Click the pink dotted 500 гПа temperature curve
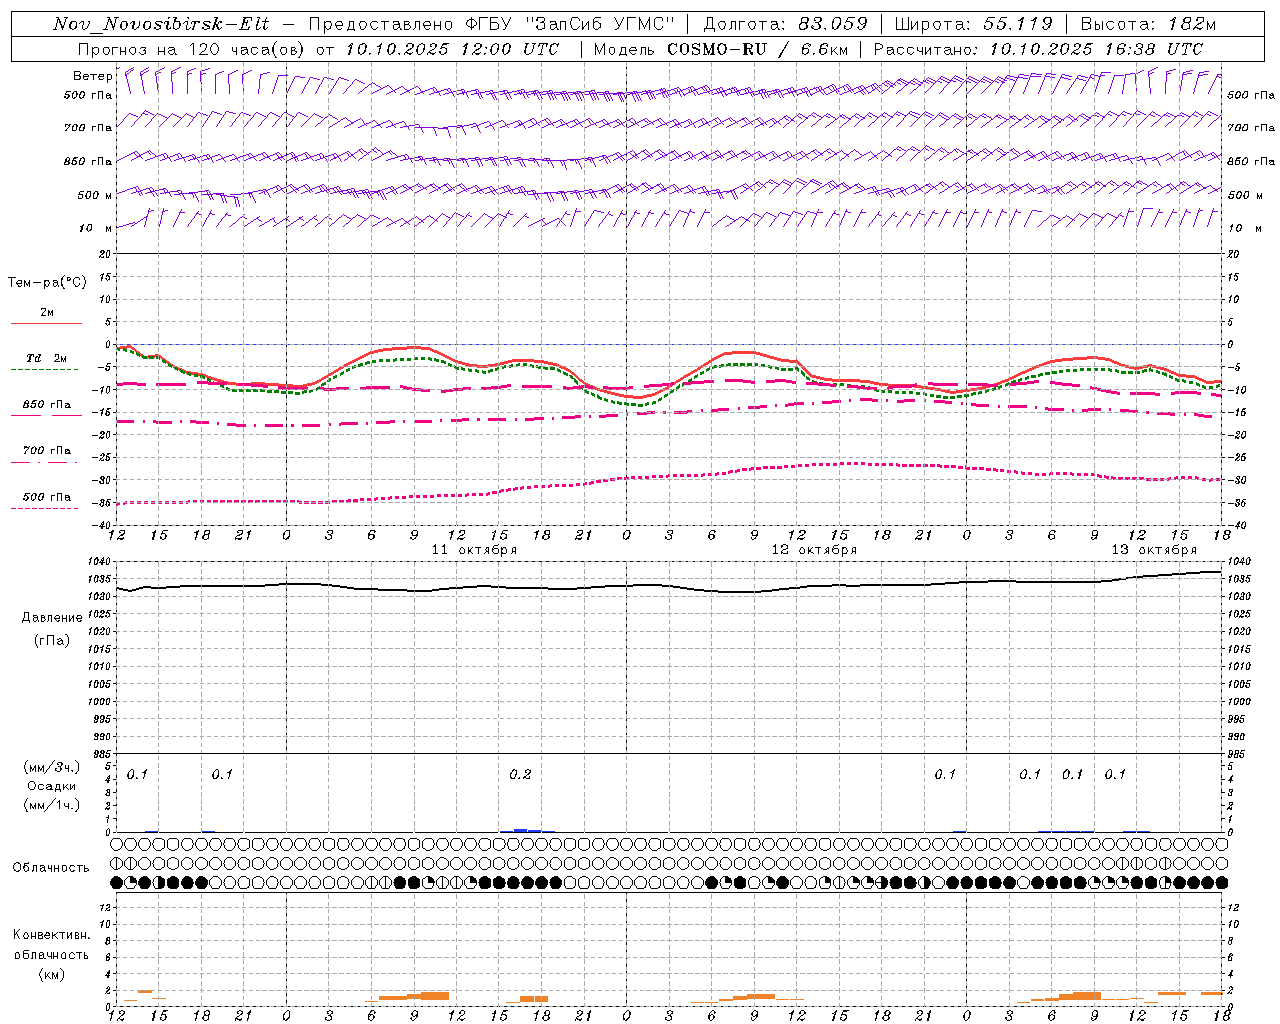Viewport: 1280px width, 1024px height. [x=668, y=476]
